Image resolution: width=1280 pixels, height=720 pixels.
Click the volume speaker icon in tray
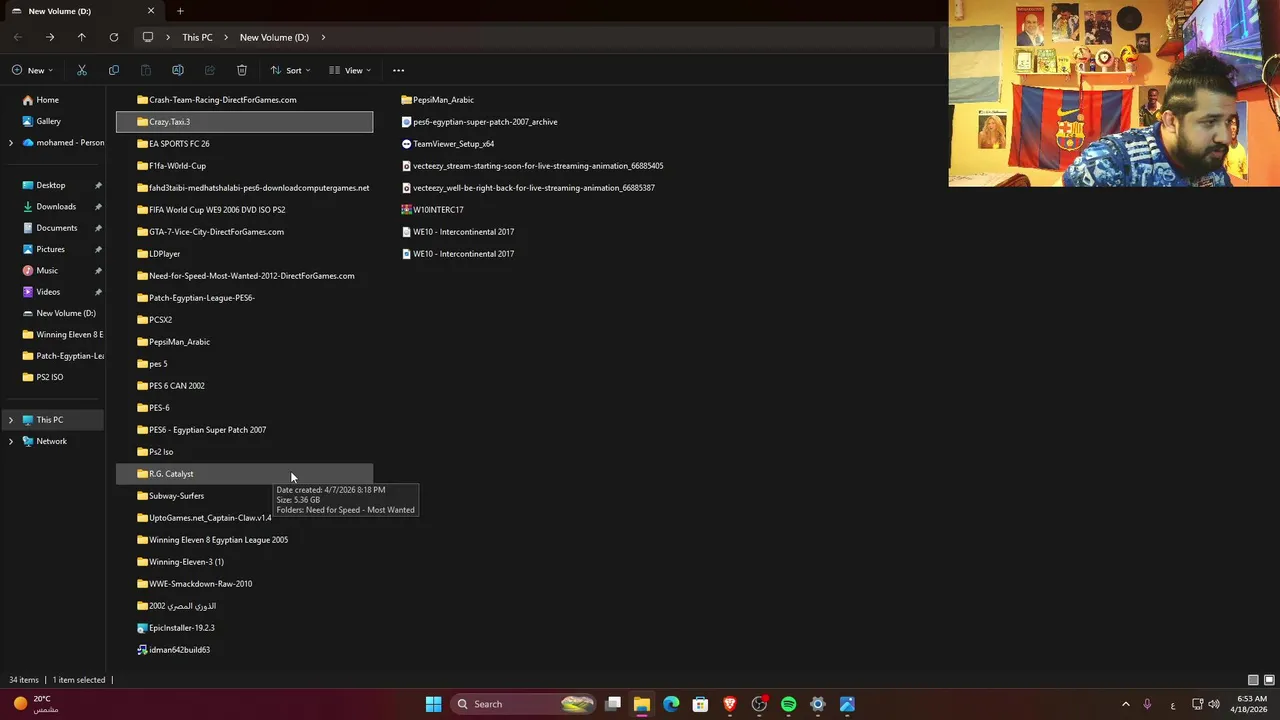point(1214,704)
